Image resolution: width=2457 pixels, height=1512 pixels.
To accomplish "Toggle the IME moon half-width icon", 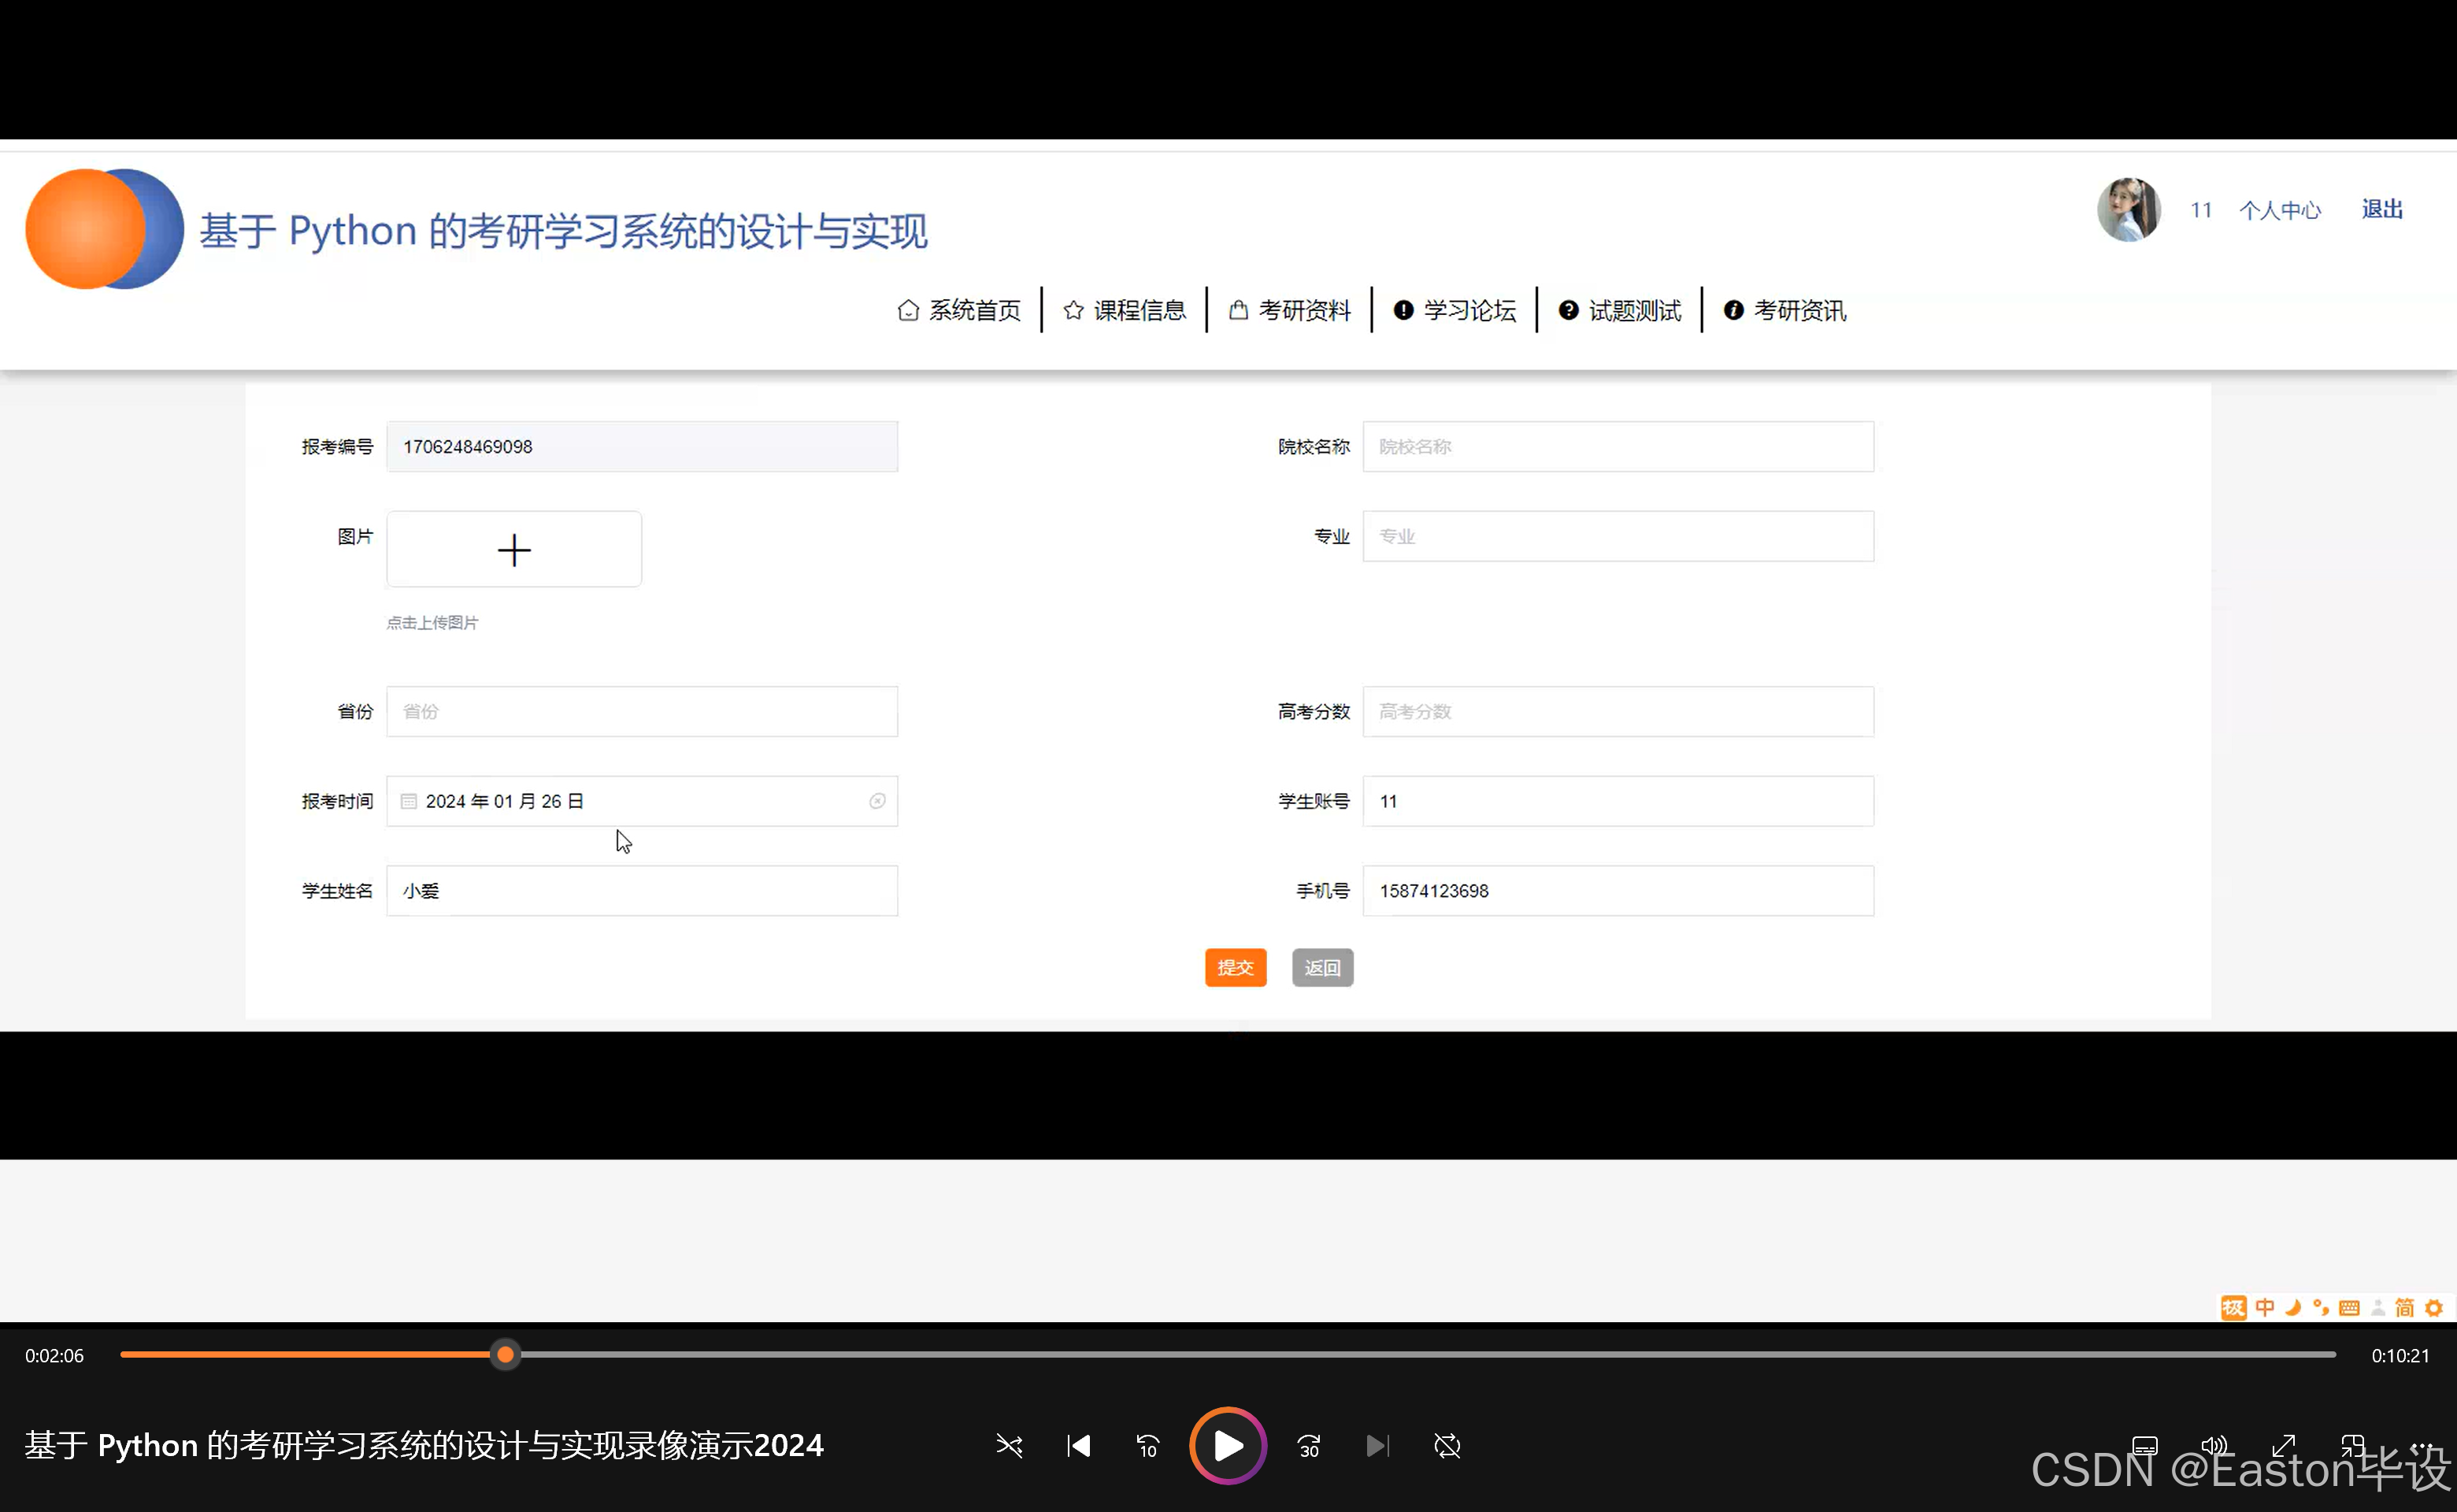I will tap(2293, 1308).
